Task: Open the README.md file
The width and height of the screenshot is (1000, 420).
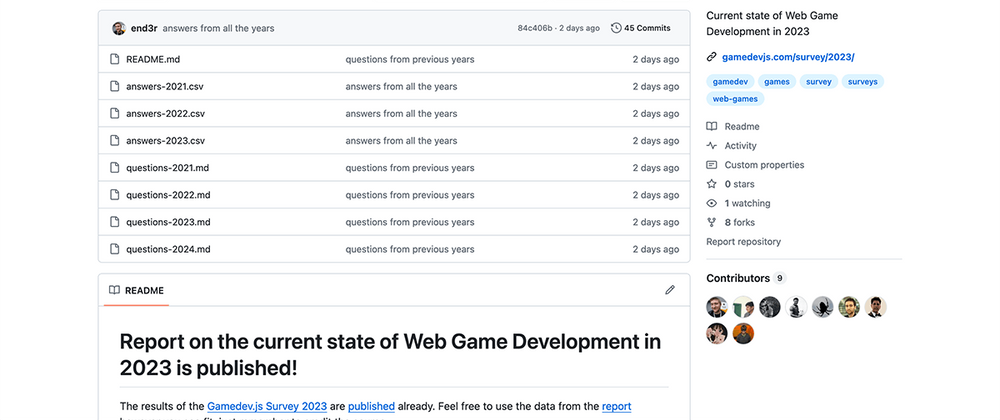Action: coord(153,59)
